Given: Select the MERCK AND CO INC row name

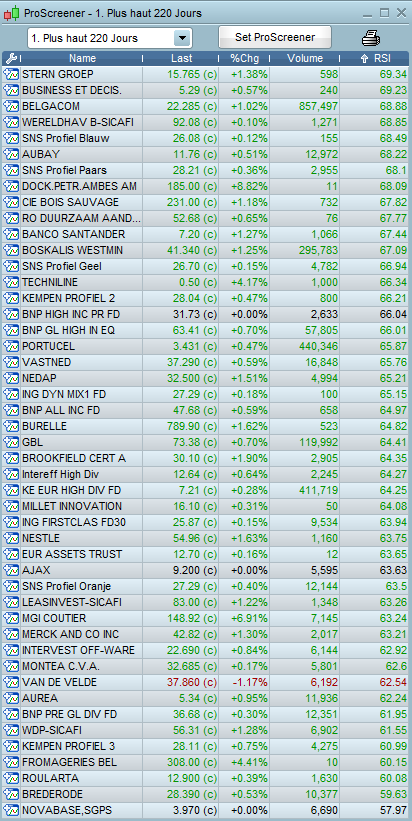Looking at the screenshot, I should coord(71,635).
